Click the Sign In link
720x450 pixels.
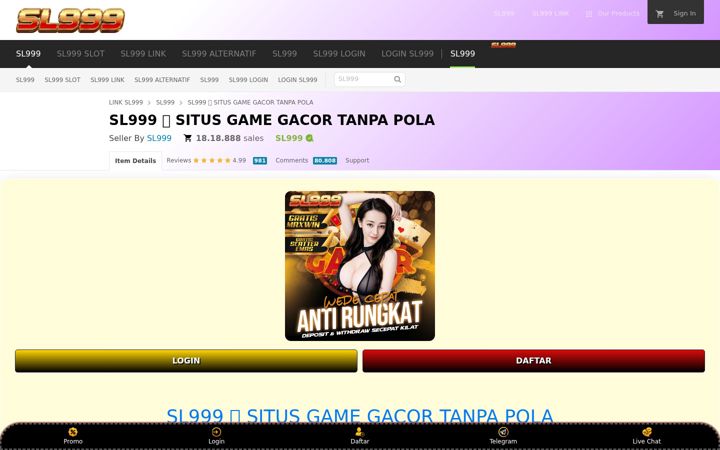click(x=684, y=13)
